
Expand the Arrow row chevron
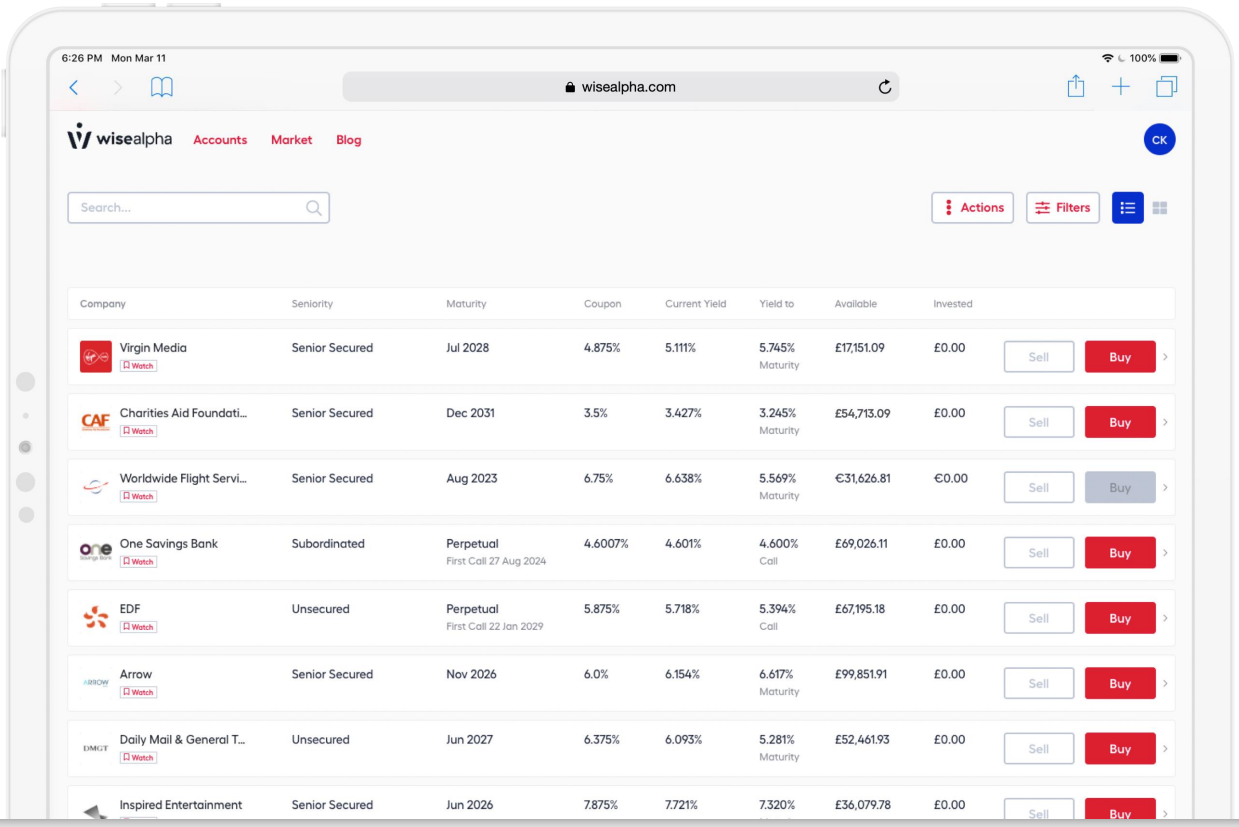(x=1166, y=684)
